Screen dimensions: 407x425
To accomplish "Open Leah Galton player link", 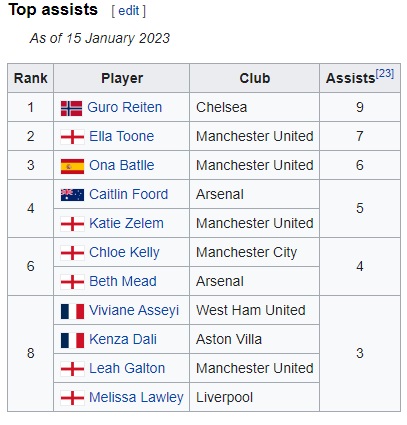I will pos(127,368).
